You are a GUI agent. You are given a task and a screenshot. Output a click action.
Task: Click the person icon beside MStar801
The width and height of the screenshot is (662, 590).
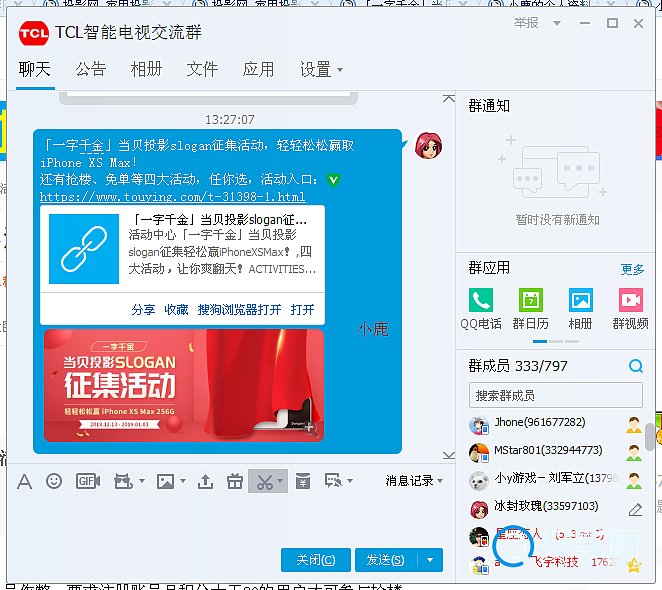coord(634,453)
